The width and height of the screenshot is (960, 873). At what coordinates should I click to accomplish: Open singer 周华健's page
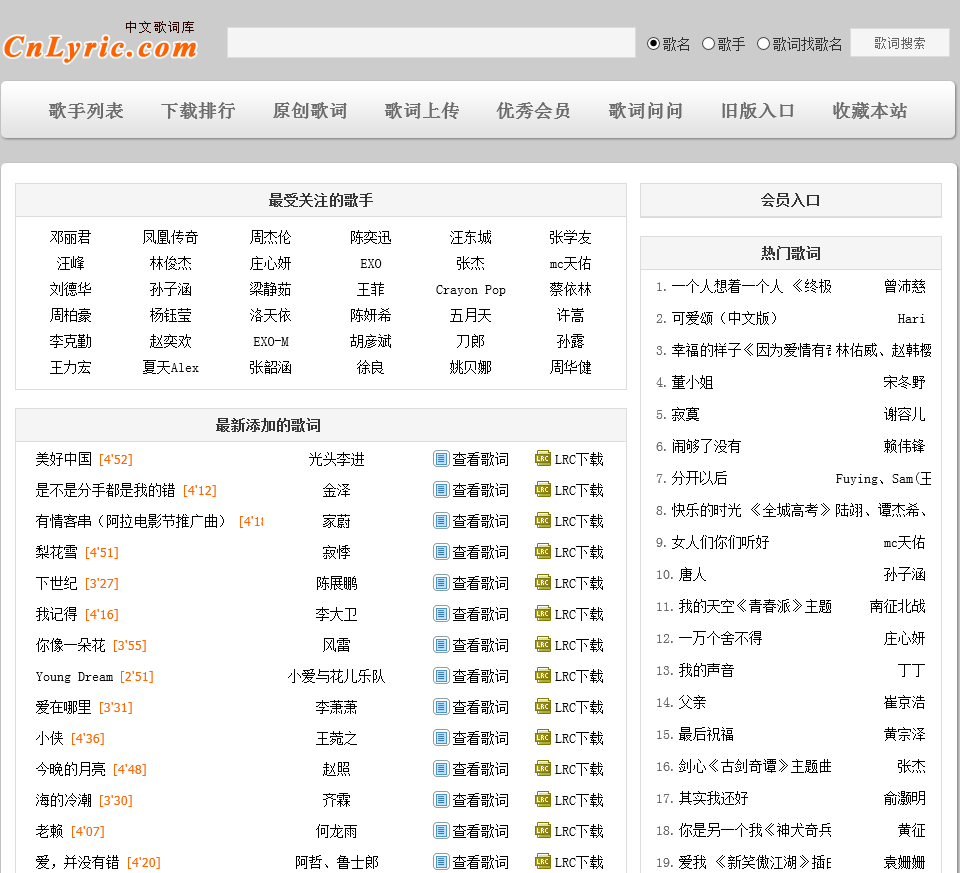pyautogui.click(x=571, y=367)
